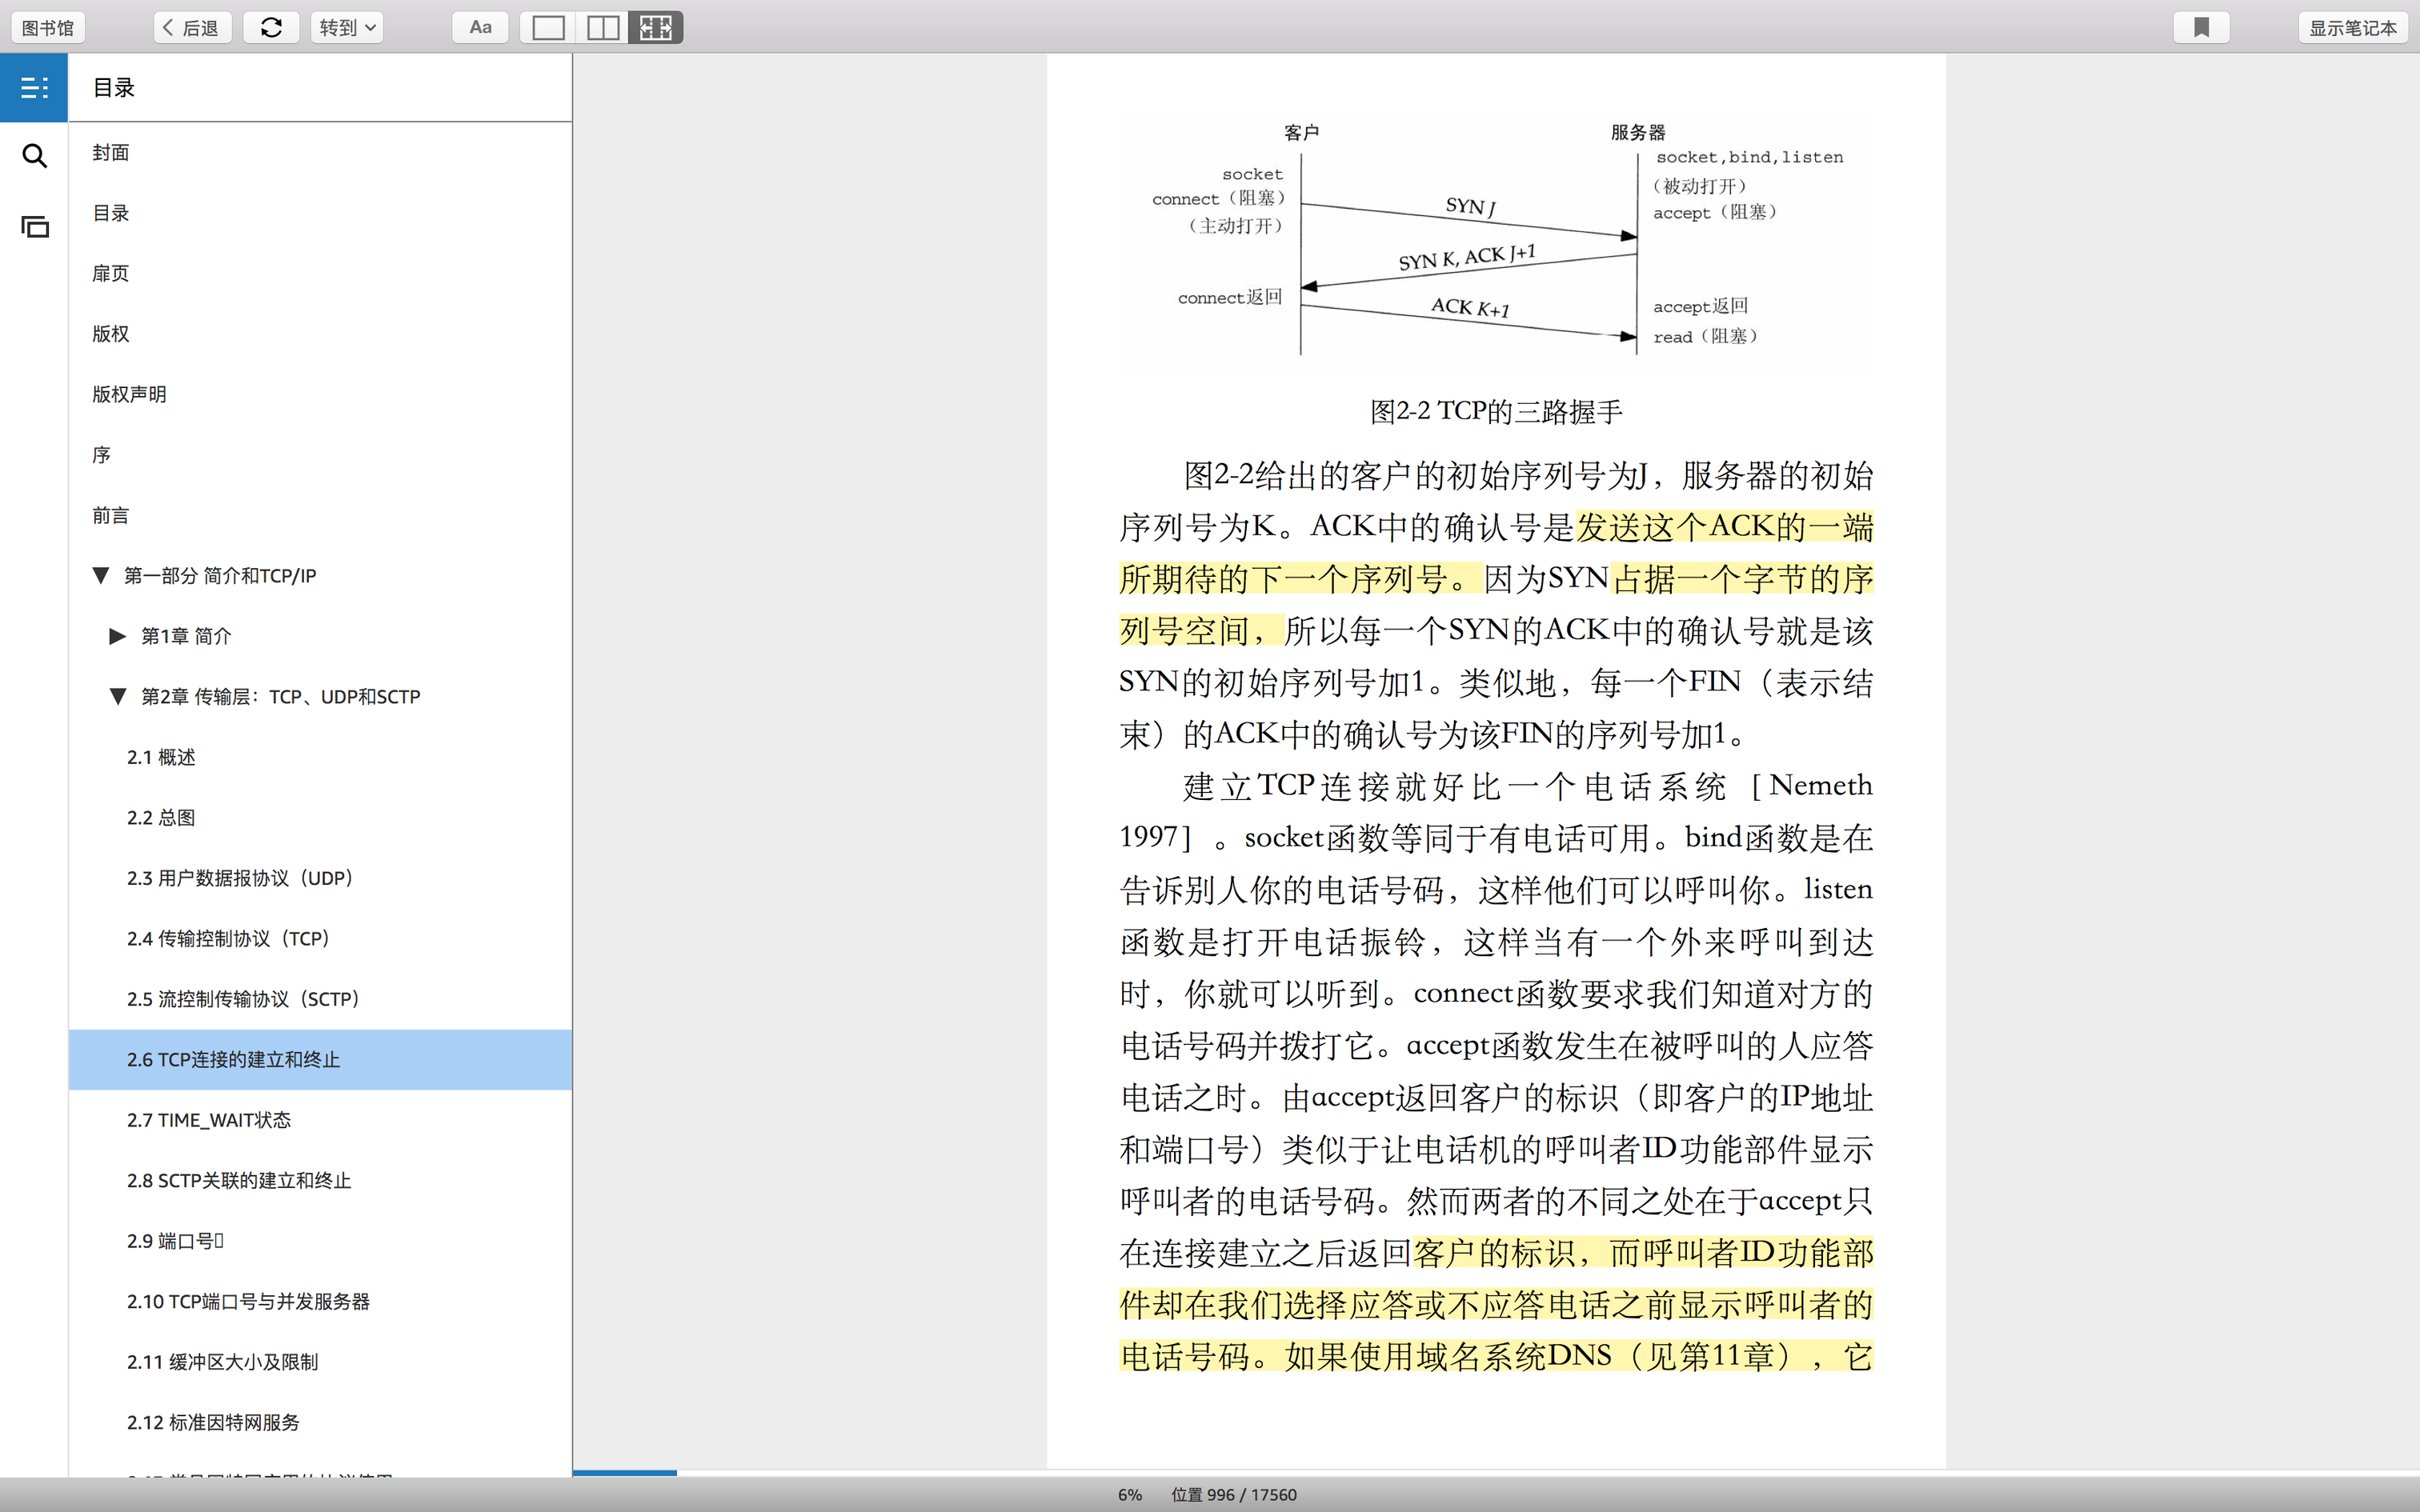The image size is (2420, 1512).
Task: Expand the 第1章 简介 chapter
Action: pyautogui.click(x=117, y=636)
